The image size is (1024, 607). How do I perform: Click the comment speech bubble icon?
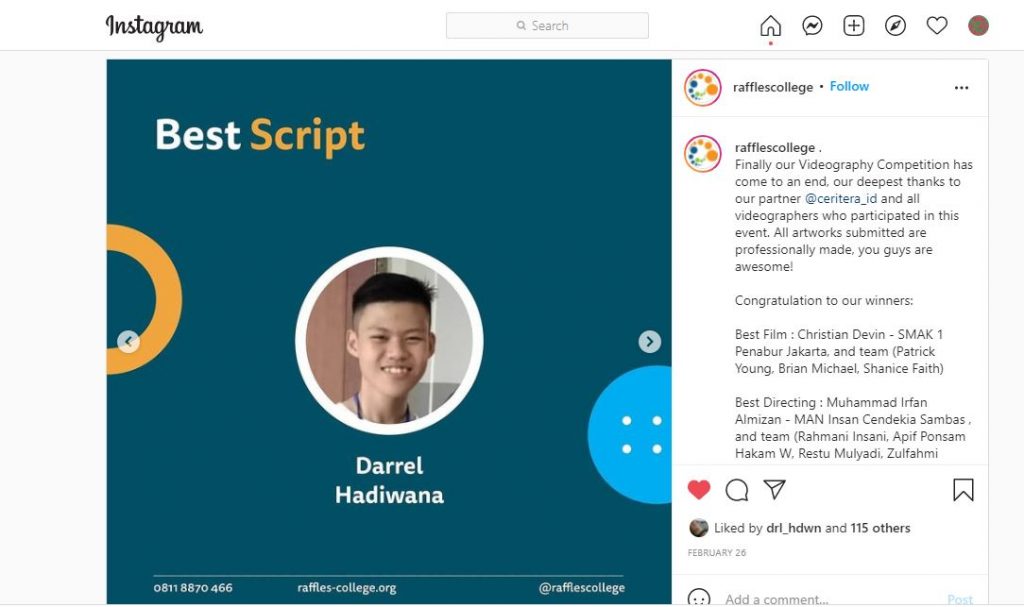(737, 490)
